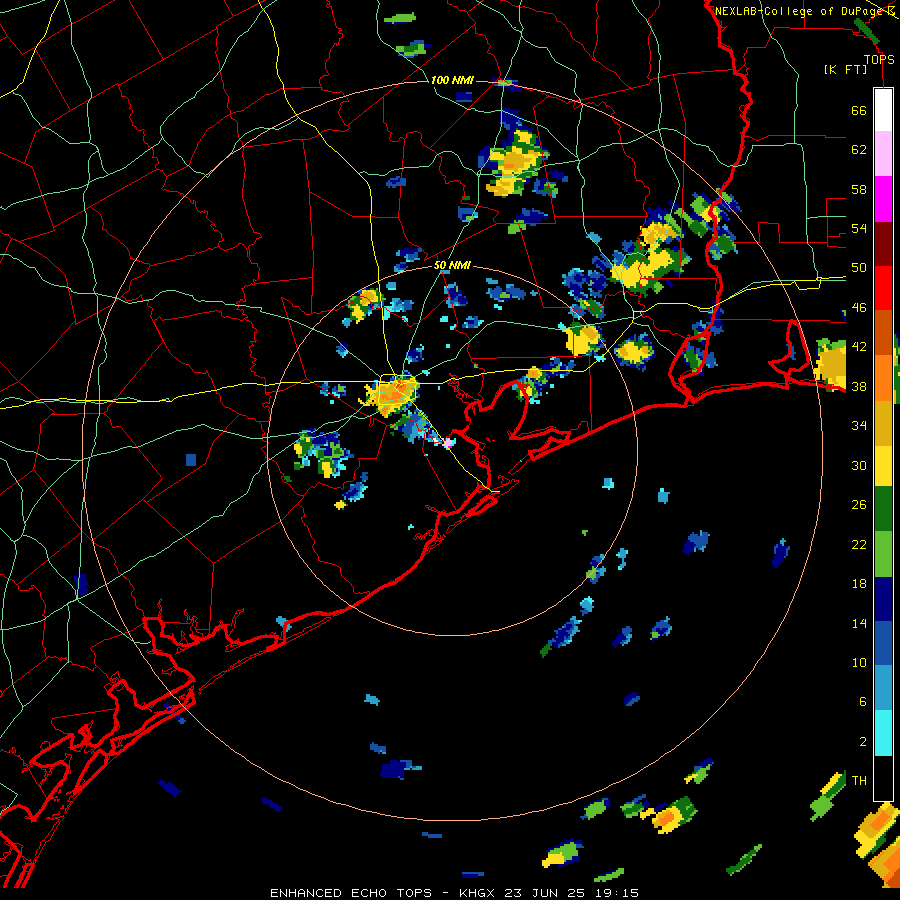Screen dimensions: 900x900
Task: Click the TH threshold label on legend
Action: (859, 781)
